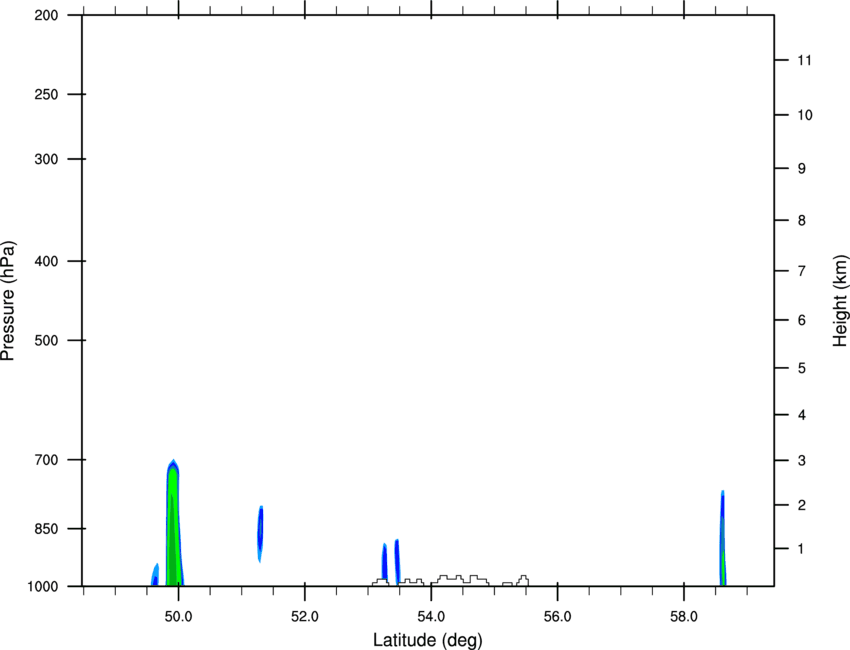The width and height of the screenshot is (850, 650).
Task: Click the small light-blue blob left of latitude 50
Action: coord(155,575)
